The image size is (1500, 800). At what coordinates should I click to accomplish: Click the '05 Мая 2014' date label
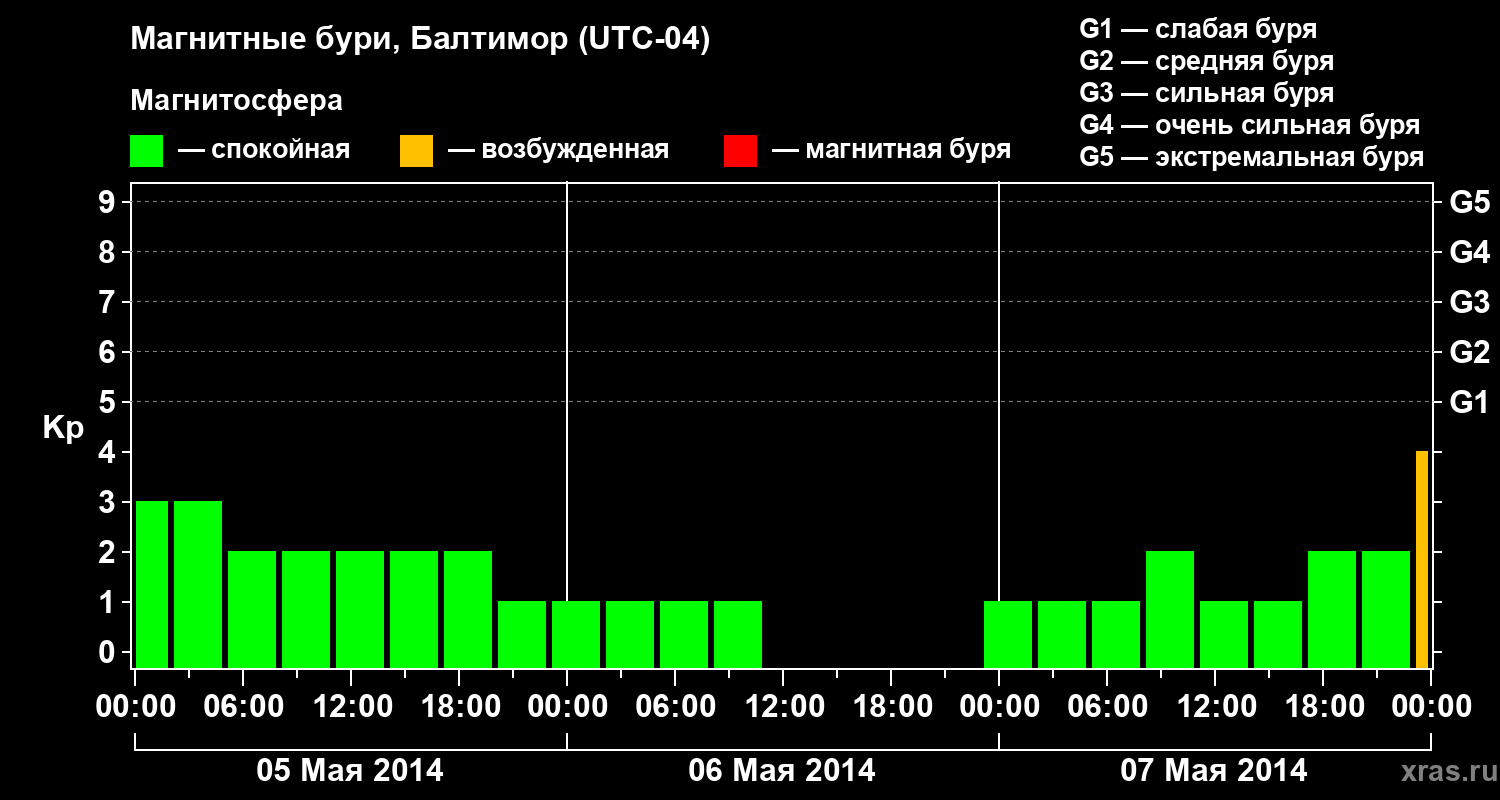point(350,770)
